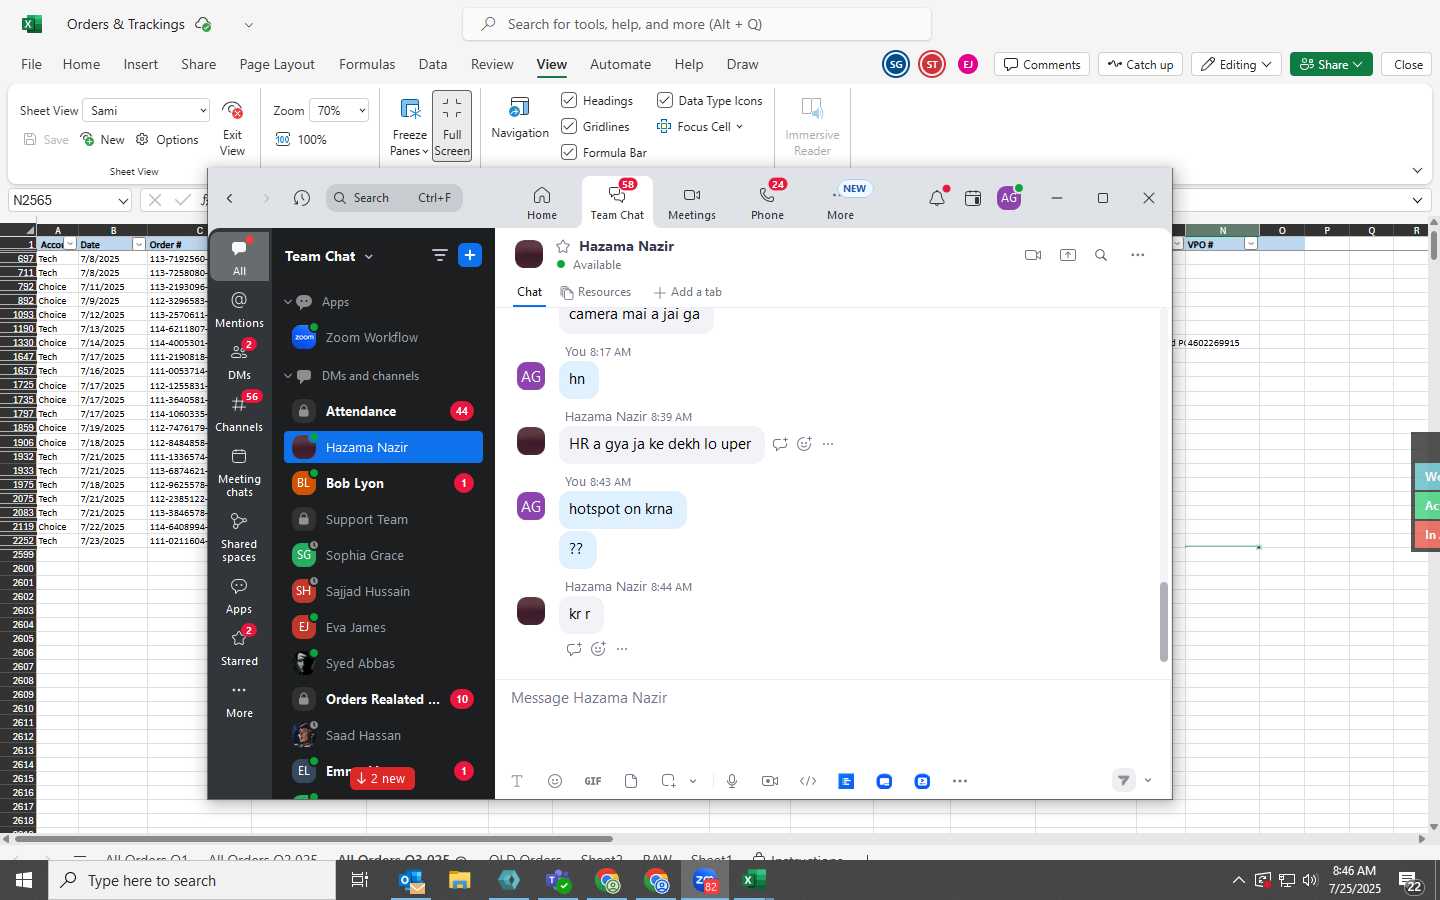
Task: Open Shared spaces in Zoom sidebar
Action: (239, 537)
